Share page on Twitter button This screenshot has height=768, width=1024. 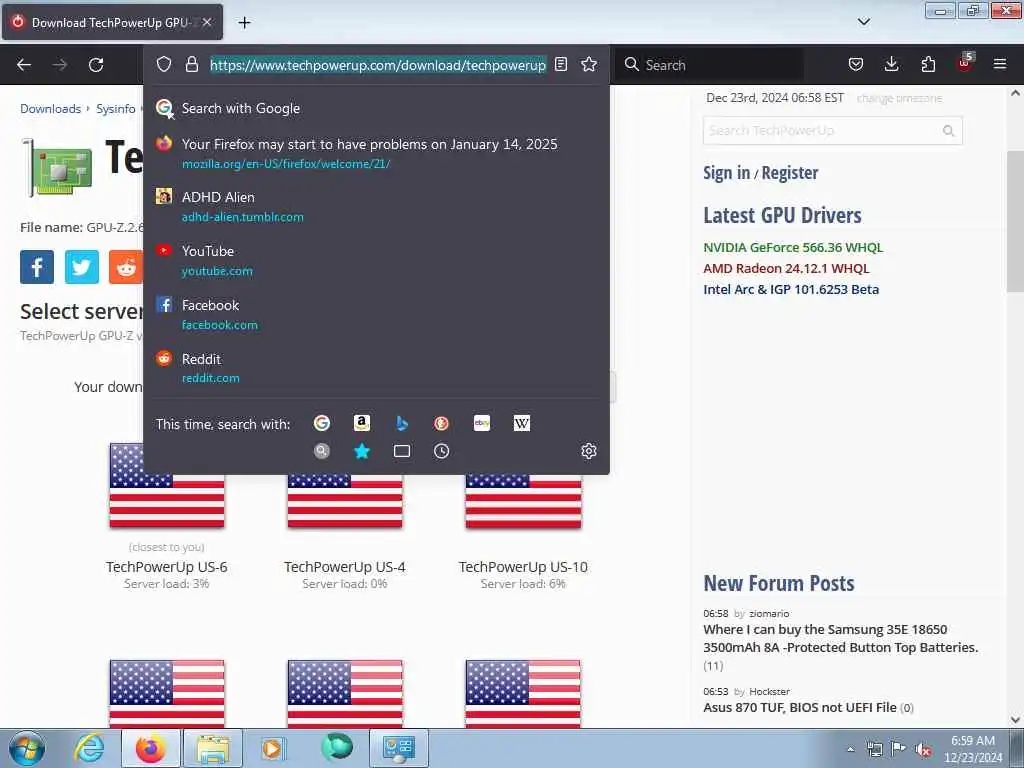(82, 266)
